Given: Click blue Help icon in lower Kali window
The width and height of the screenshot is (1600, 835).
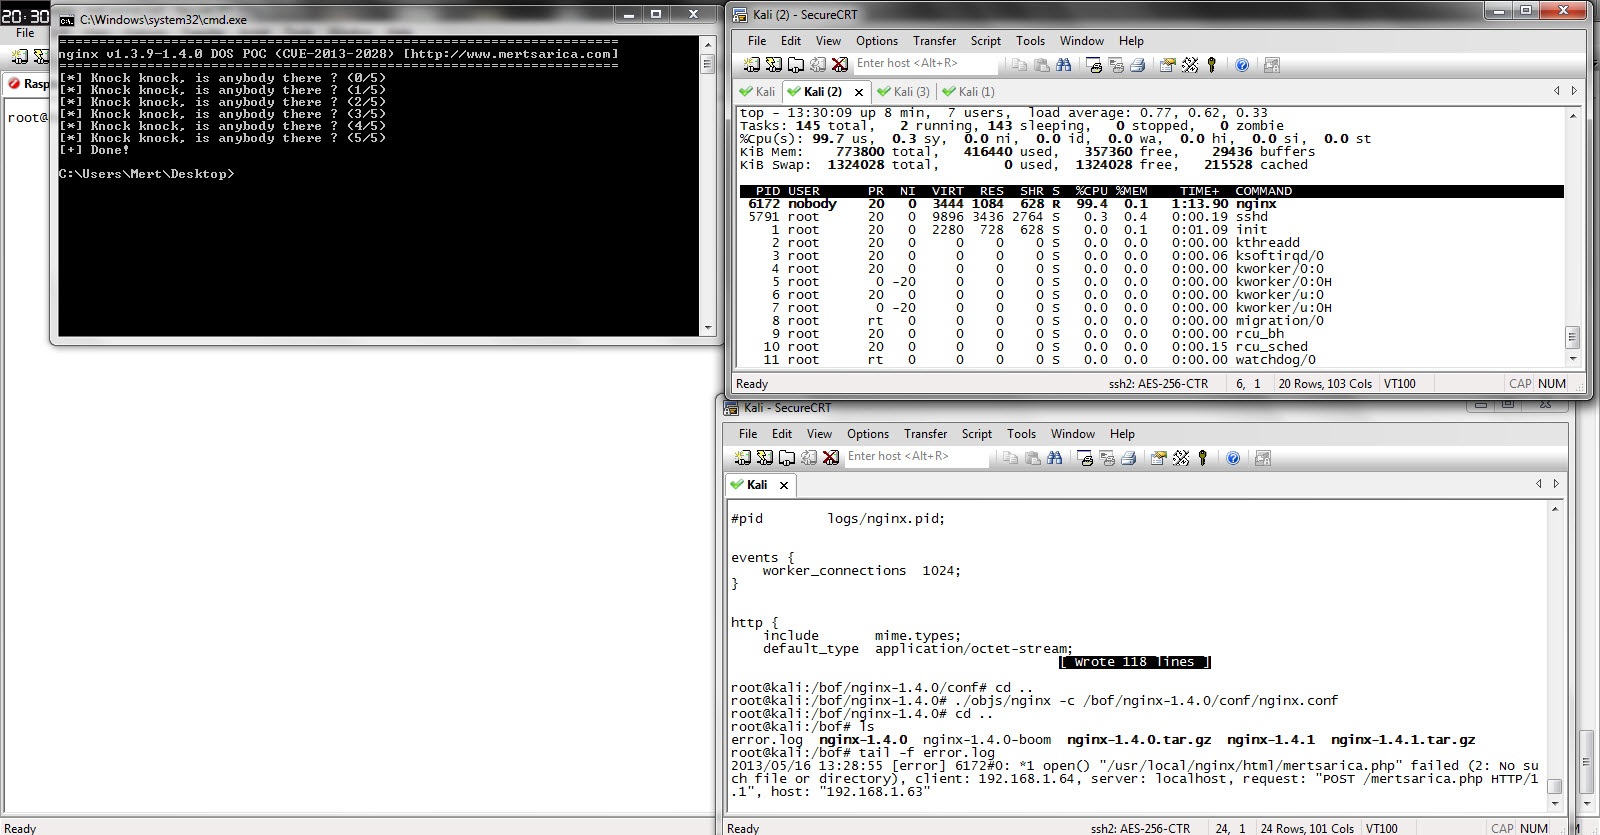Looking at the screenshot, I should pyautogui.click(x=1233, y=457).
